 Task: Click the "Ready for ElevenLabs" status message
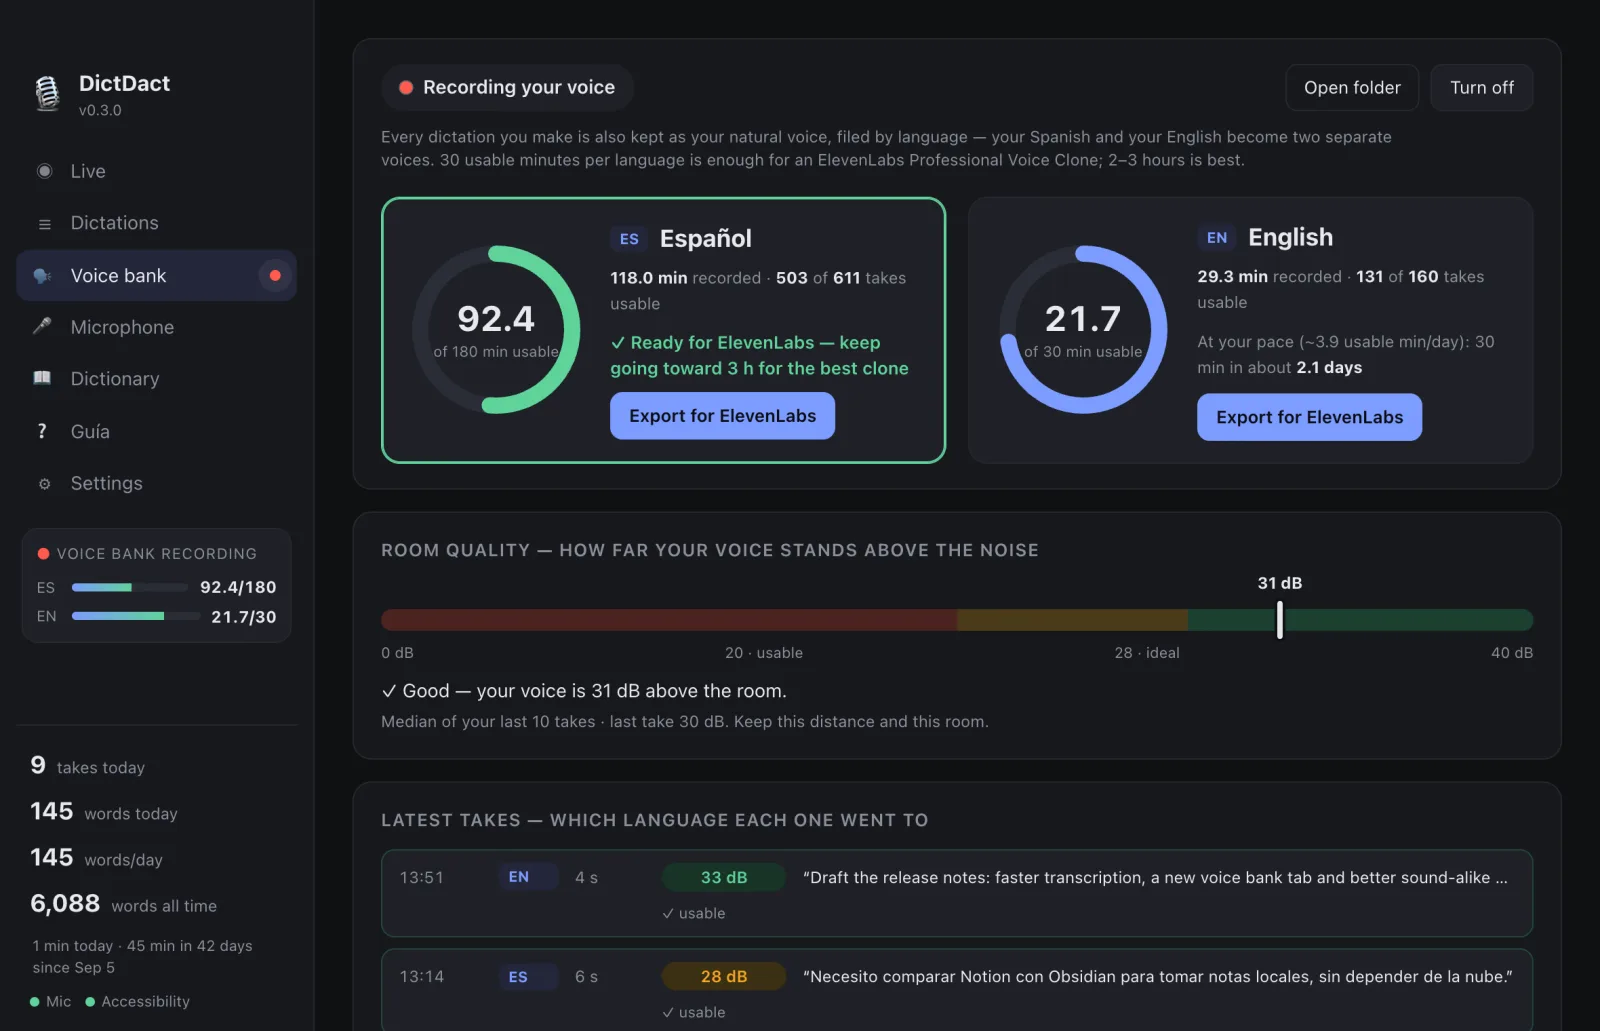[x=760, y=355]
